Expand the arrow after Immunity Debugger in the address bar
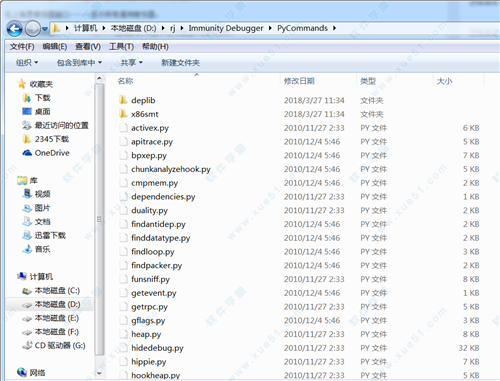The image size is (500, 381). click(x=270, y=28)
